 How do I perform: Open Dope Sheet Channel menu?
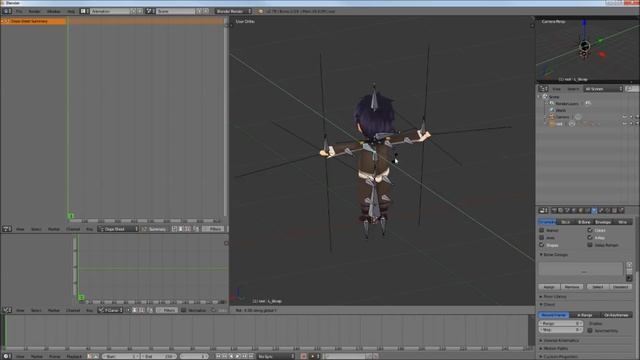[73, 229]
